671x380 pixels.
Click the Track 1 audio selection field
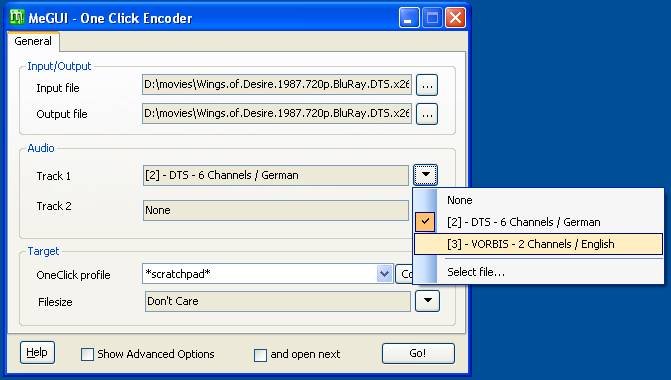click(276, 175)
